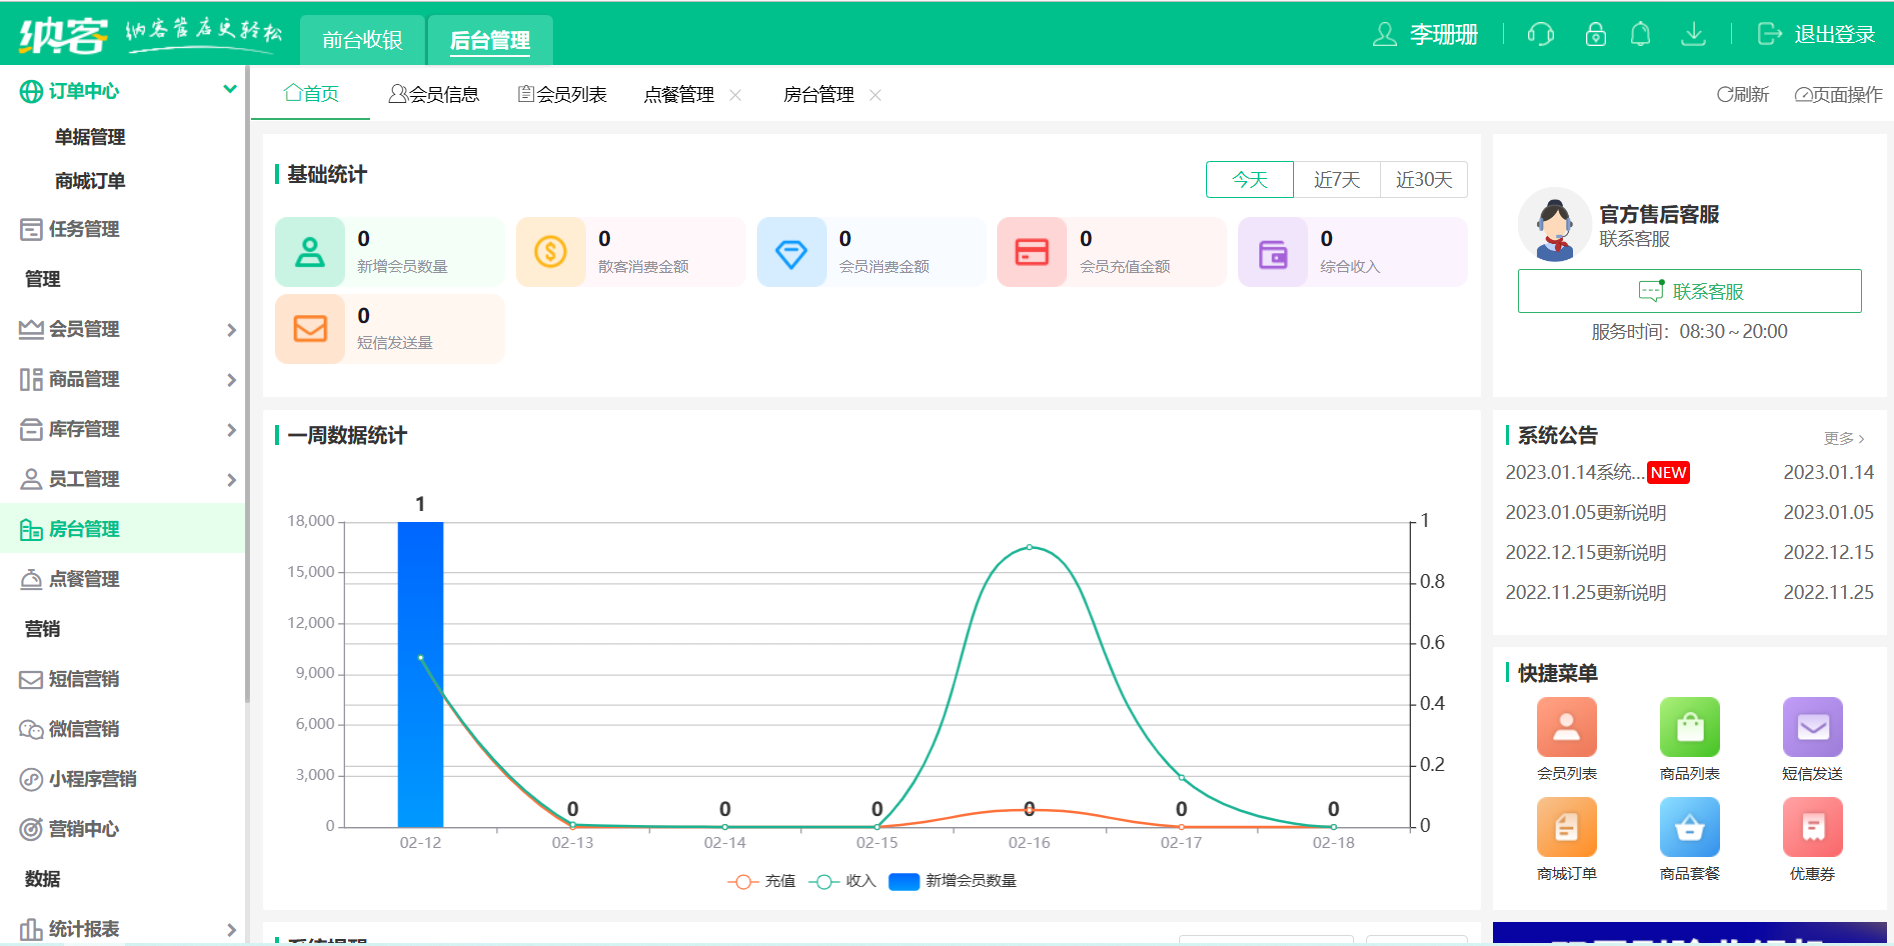Select the 近7天 time range
This screenshot has height=946, width=1894.
(1337, 179)
